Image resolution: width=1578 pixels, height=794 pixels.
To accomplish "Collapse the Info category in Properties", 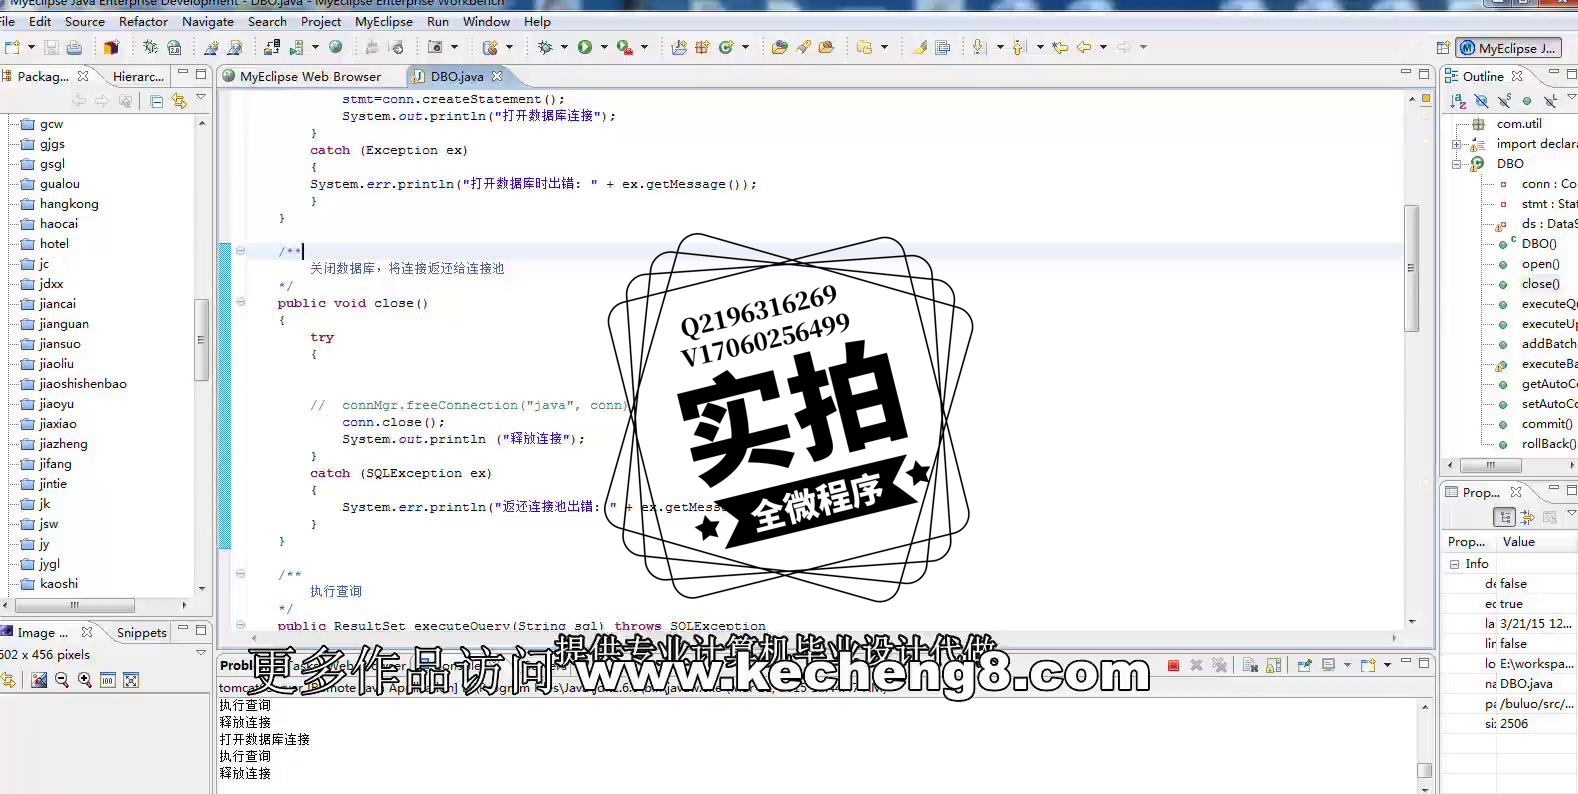I will click(x=1455, y=564).
